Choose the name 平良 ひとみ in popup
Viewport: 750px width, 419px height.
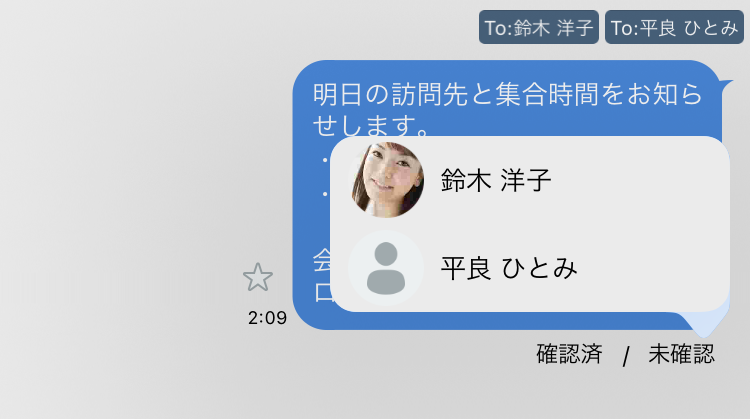tap(509, 268)
